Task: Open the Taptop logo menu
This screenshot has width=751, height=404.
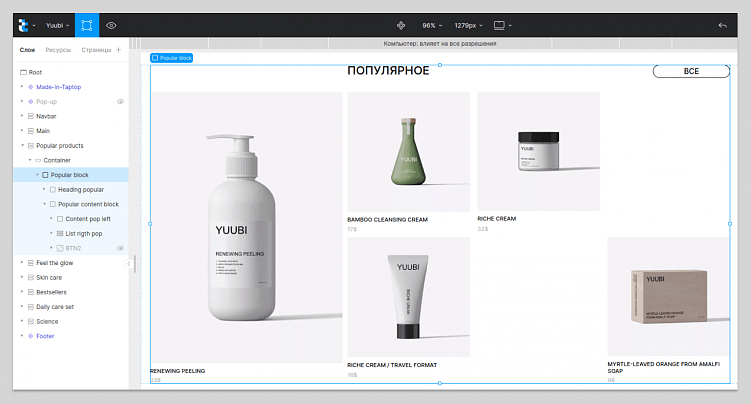Action: click(x=23, y=25)
